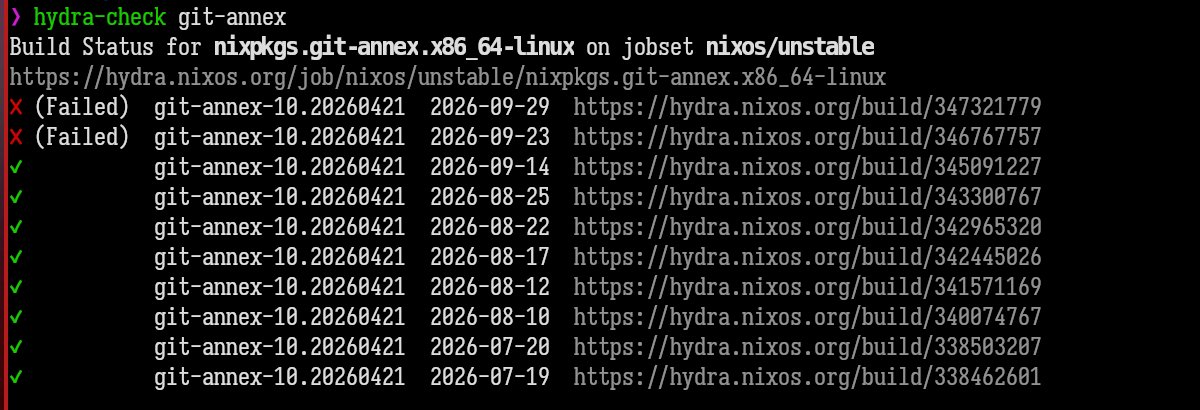Screen dimensions: 1200x410
Task: Open build link 347321779
Action: pyautogui.click(x=808, y=107)
